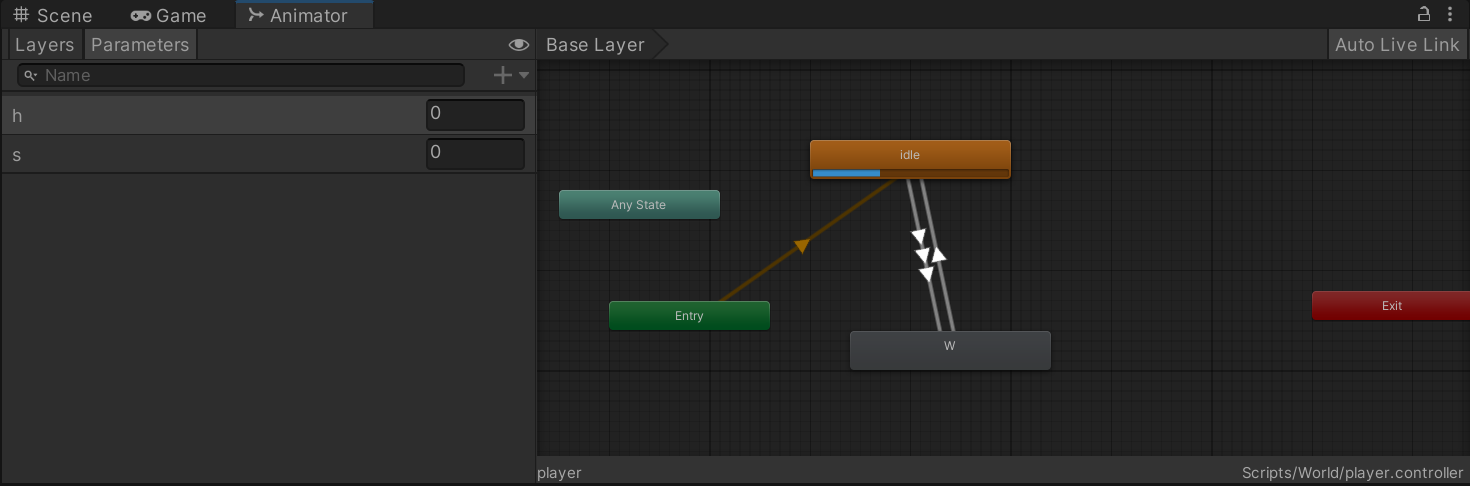Viewport: 1470px width, 486px height.
Task: Click the value field of parameter h
Action: click(x=475, y=115)
